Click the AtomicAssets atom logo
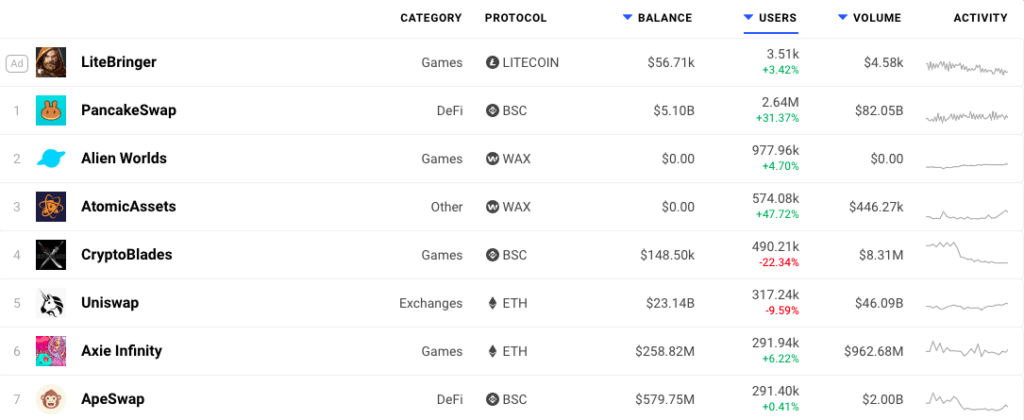Image resolution: width=1024 pixels, height=420 pixels. [x=51, y=207]
